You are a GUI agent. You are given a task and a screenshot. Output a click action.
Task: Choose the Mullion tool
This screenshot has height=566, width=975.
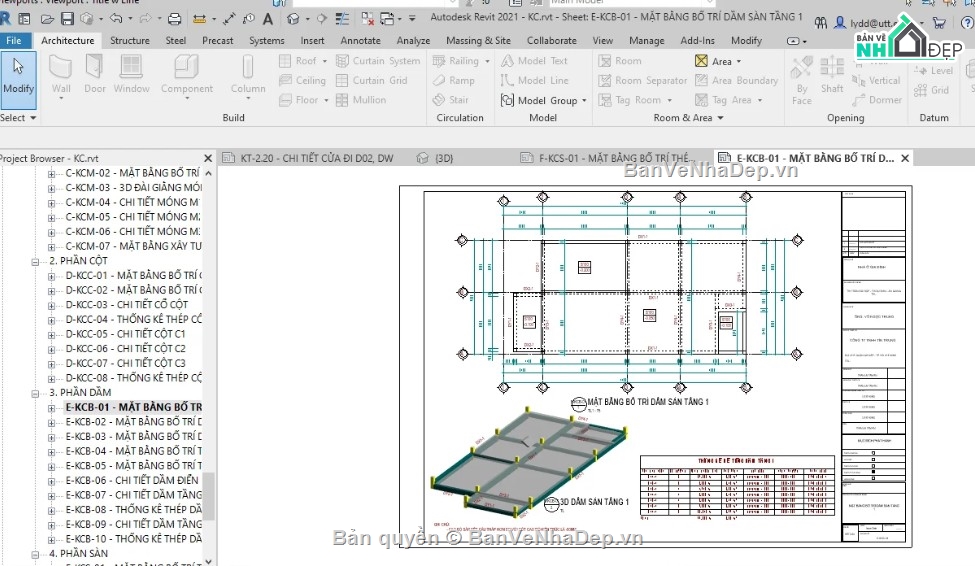pyautogui.click(x=361, y=100)
